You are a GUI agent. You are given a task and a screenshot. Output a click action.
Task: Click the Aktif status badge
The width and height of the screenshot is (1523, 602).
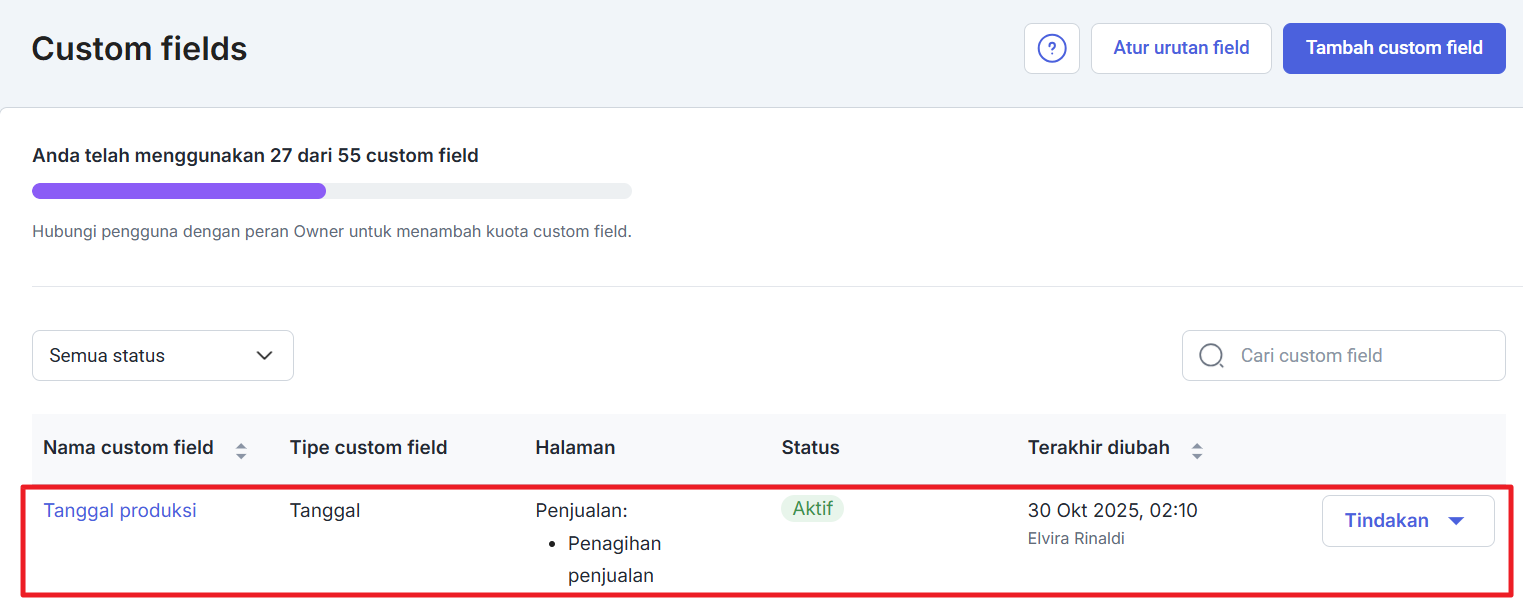pos(812,509)
